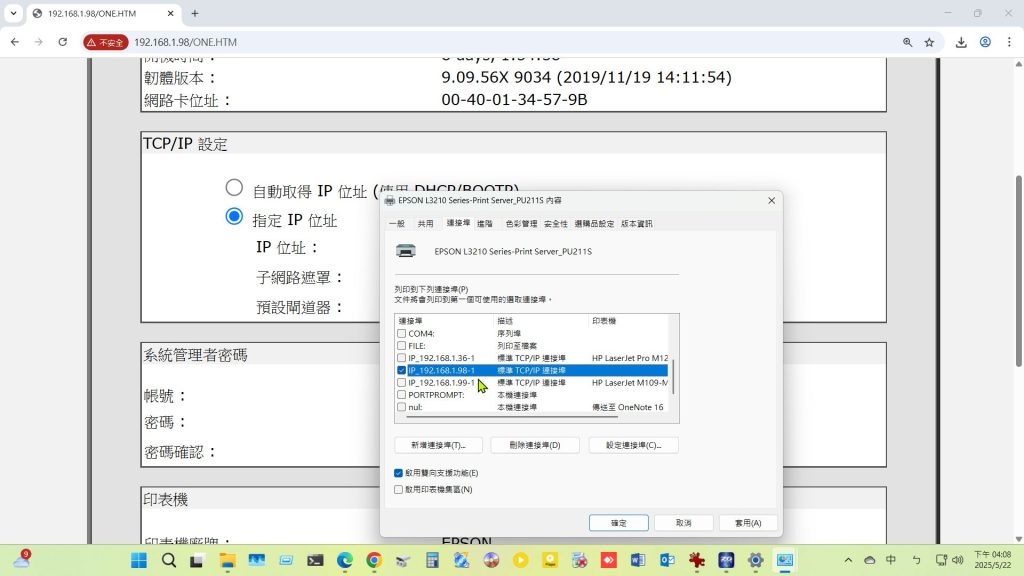This screenshot has width=1024, height=576.
Task: Launch Microsoft Edge from the taskbar
Action: (x=344, y=560)
